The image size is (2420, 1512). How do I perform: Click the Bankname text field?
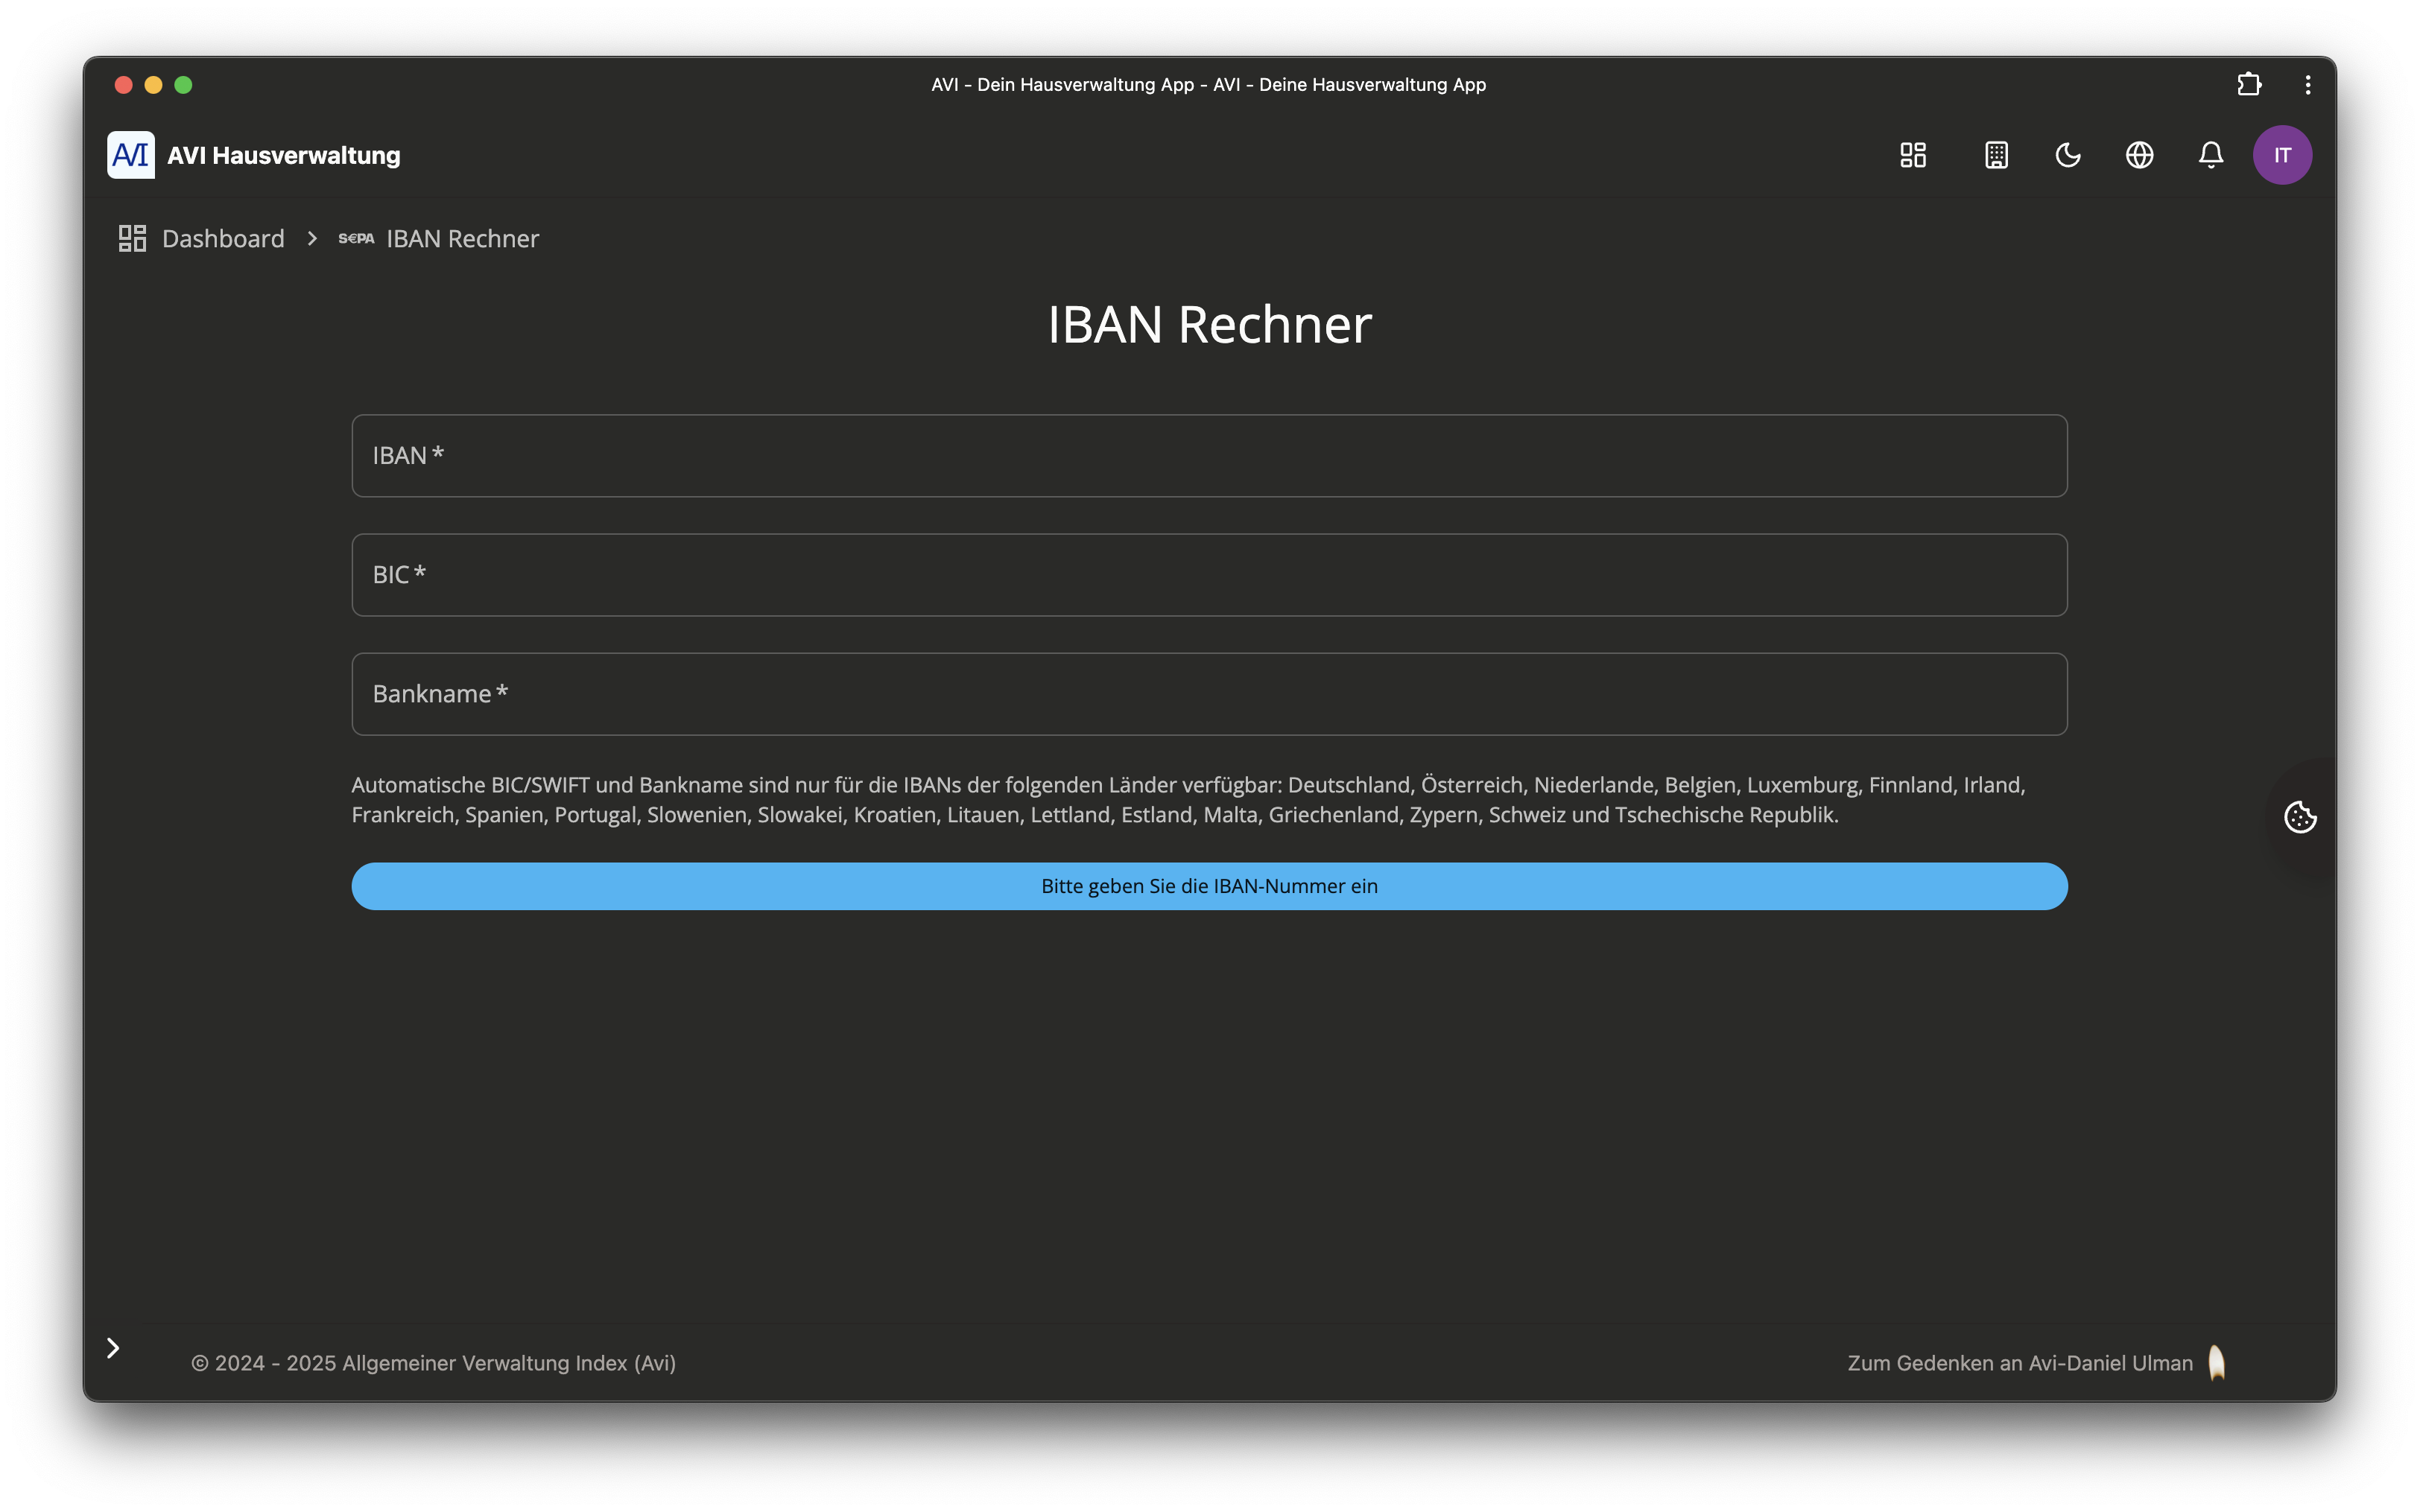click(1209, 694)
